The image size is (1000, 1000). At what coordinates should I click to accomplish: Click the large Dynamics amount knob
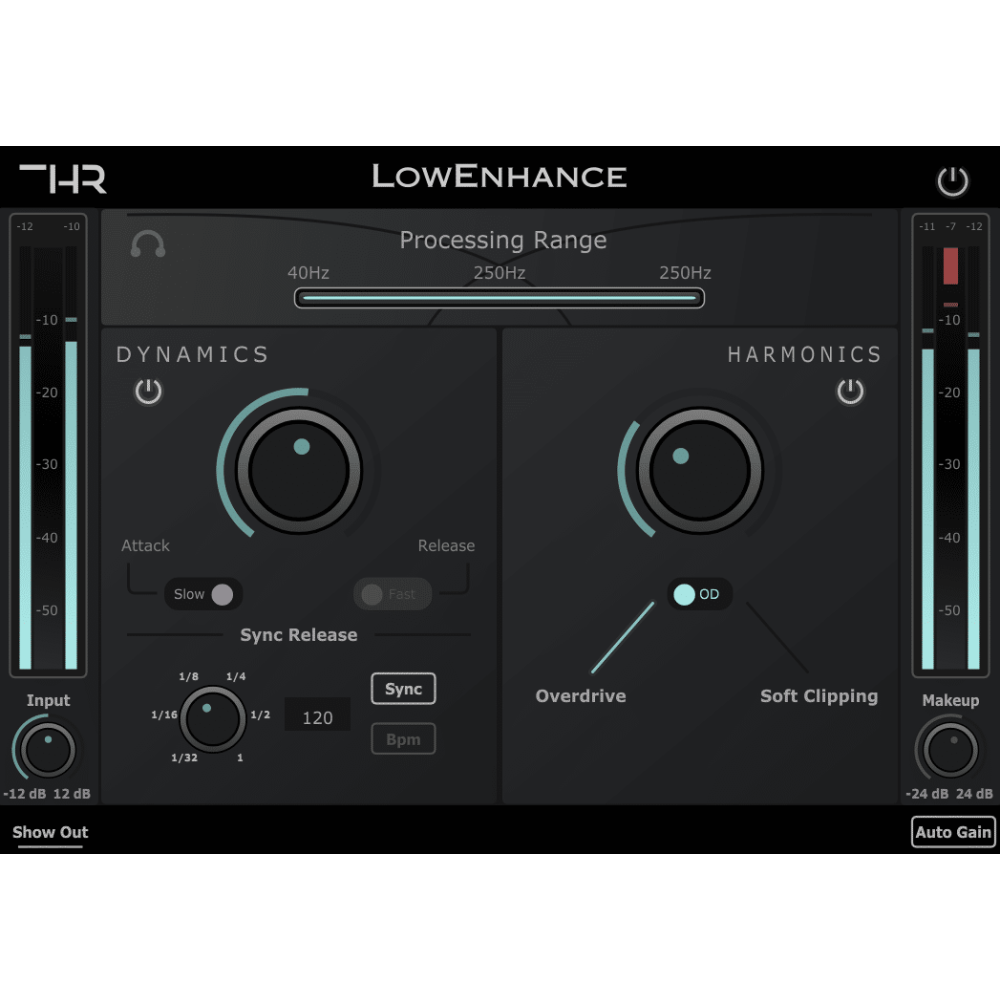coord(298,470)
